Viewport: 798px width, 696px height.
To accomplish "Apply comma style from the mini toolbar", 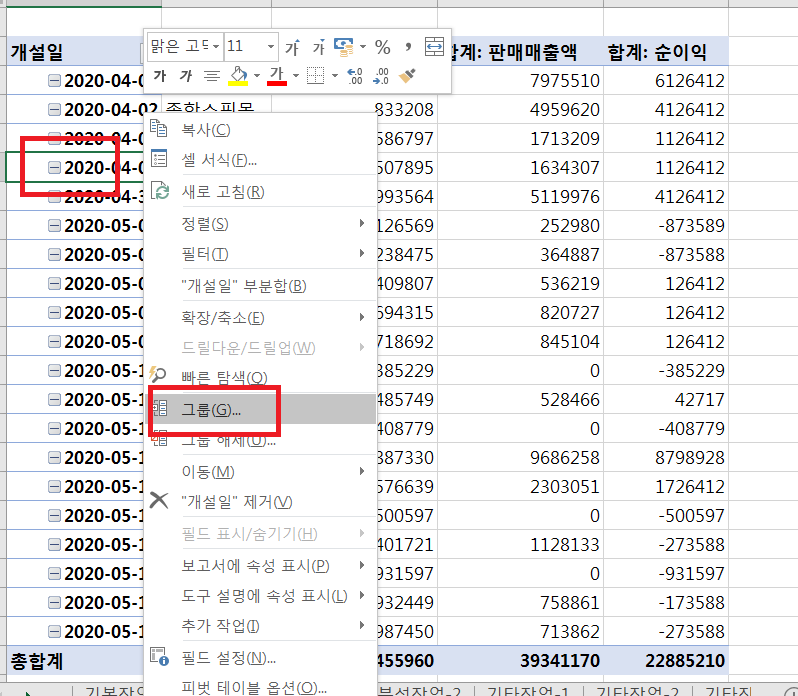I will tap(408, 47).
